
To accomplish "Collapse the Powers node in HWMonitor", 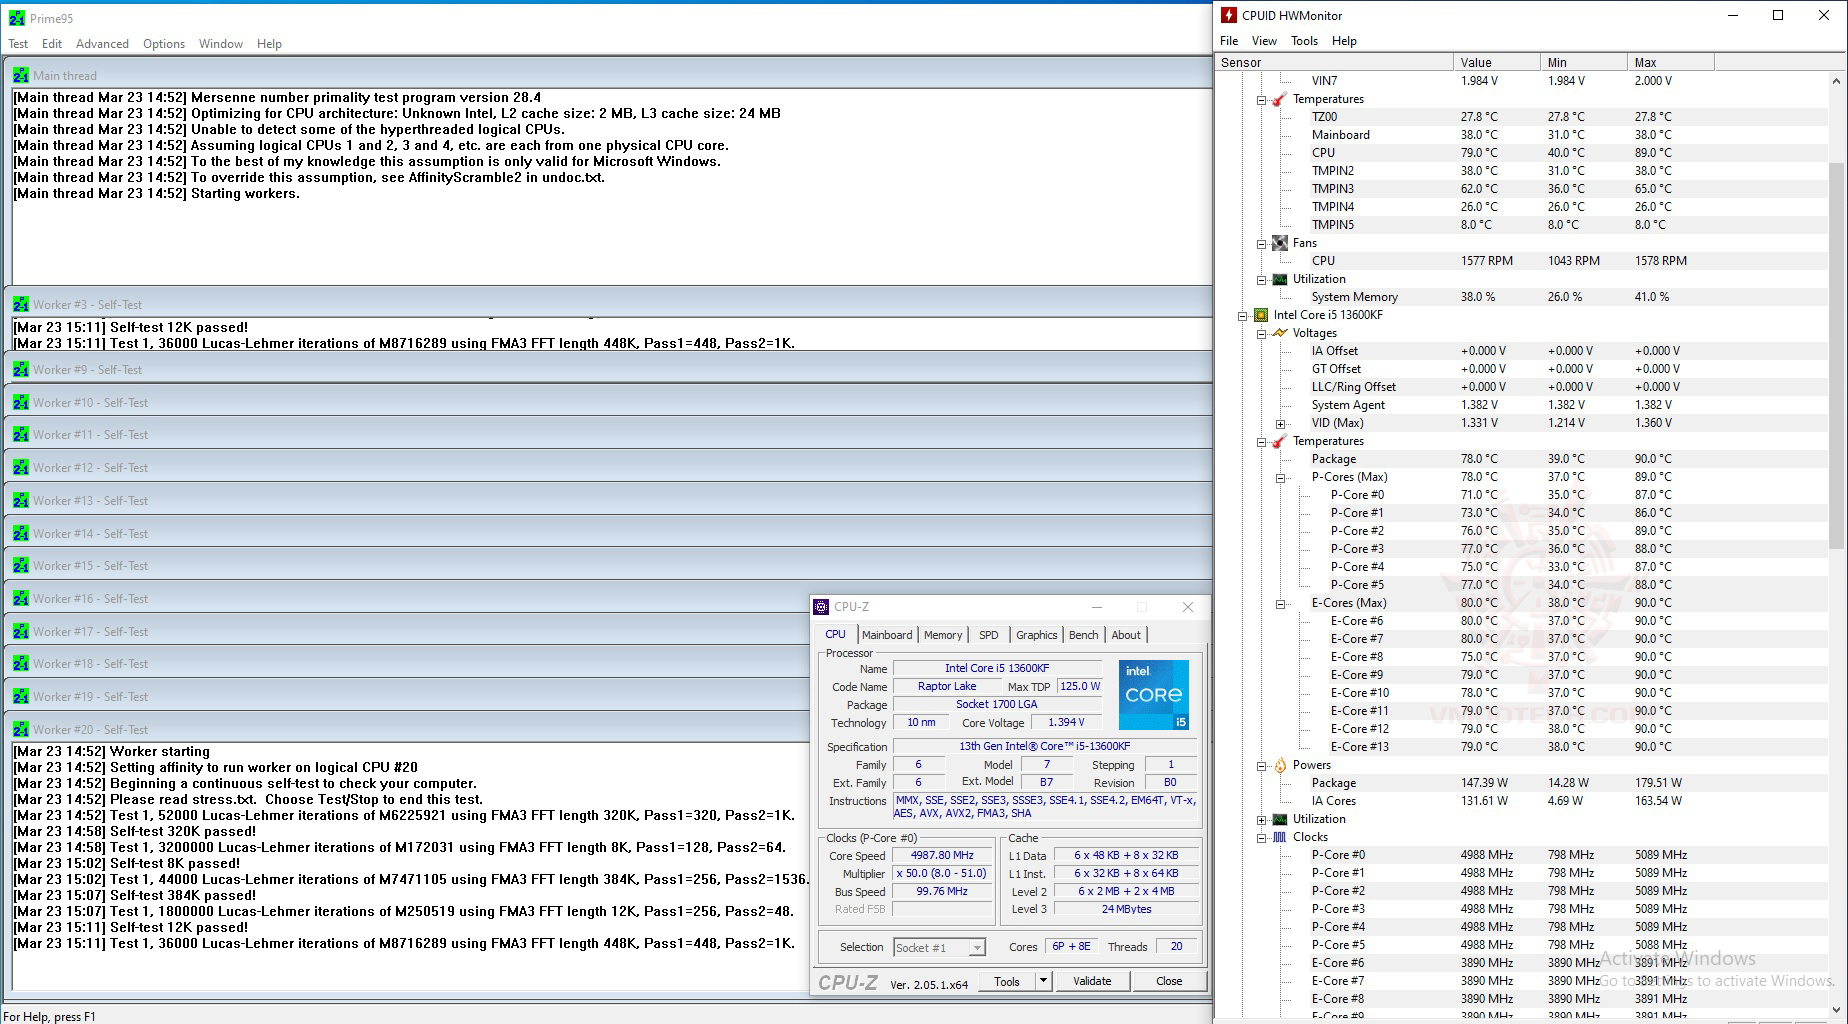I will point(1262,765).
